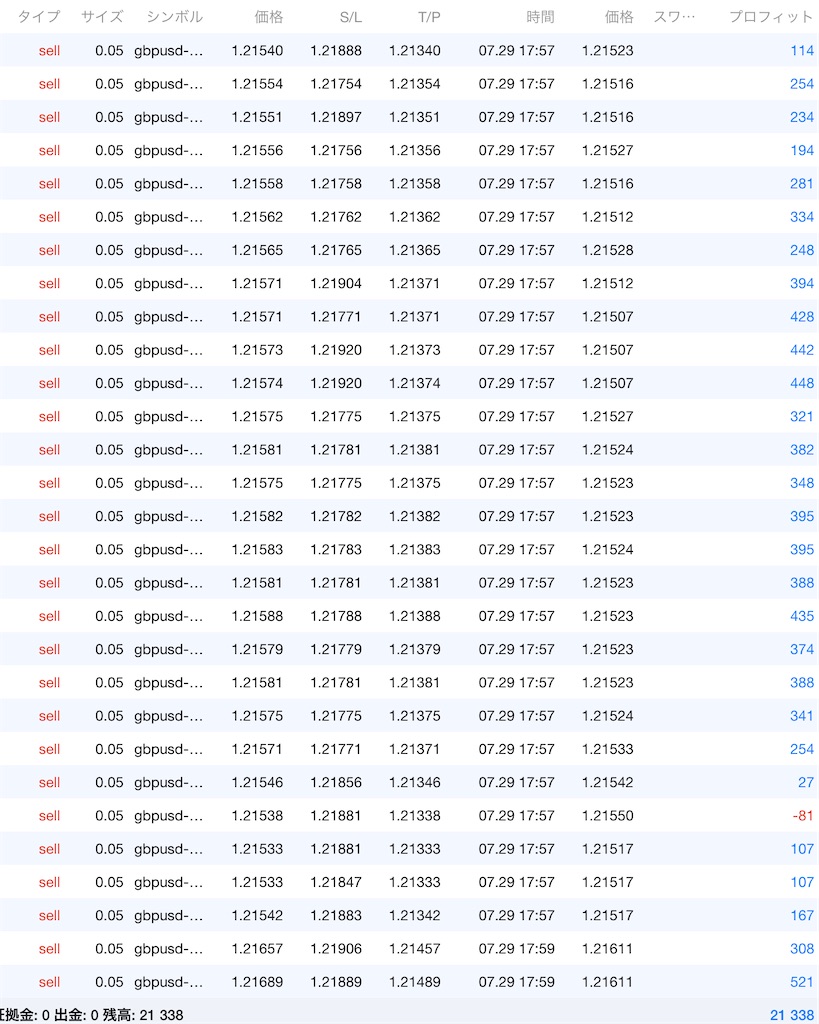Select the profit value 341
819x1024 pixels.
pyautogui.click(x=802, y=716)
